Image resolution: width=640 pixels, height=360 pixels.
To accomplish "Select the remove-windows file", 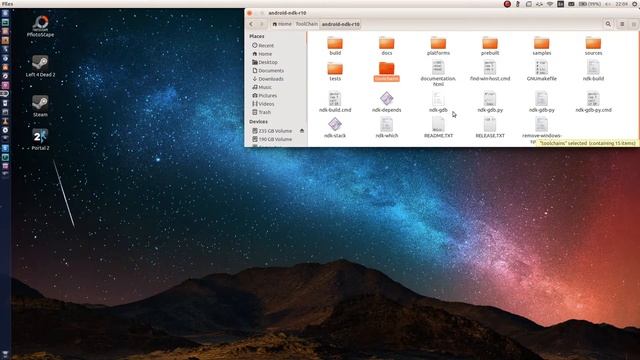I will click(541, 130).
